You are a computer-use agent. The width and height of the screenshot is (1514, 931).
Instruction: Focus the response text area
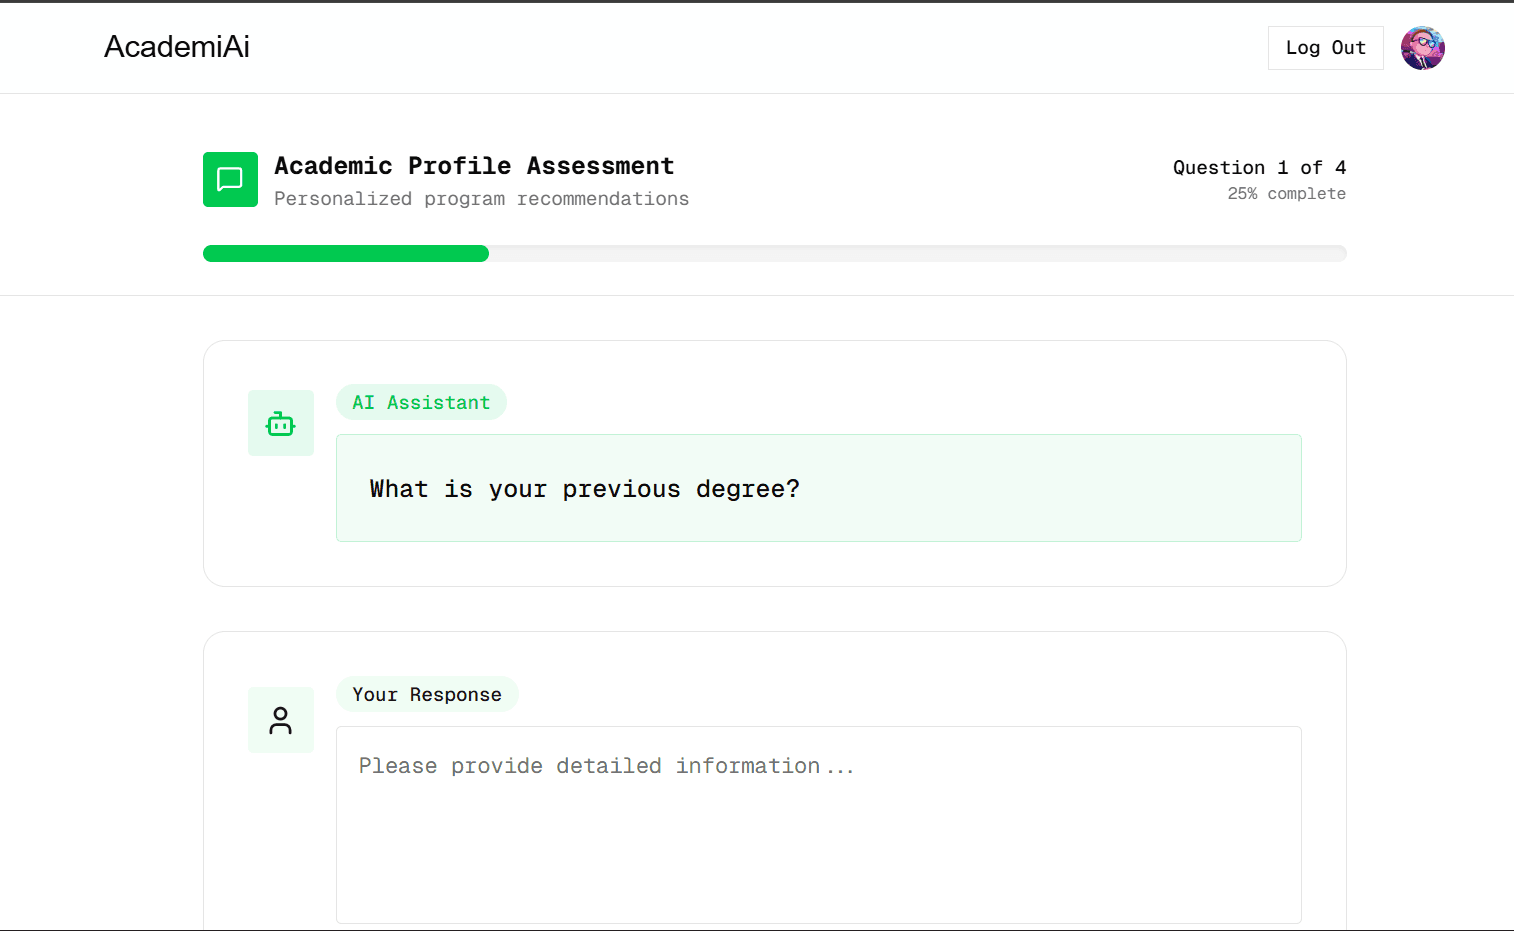tap(818, 840)
